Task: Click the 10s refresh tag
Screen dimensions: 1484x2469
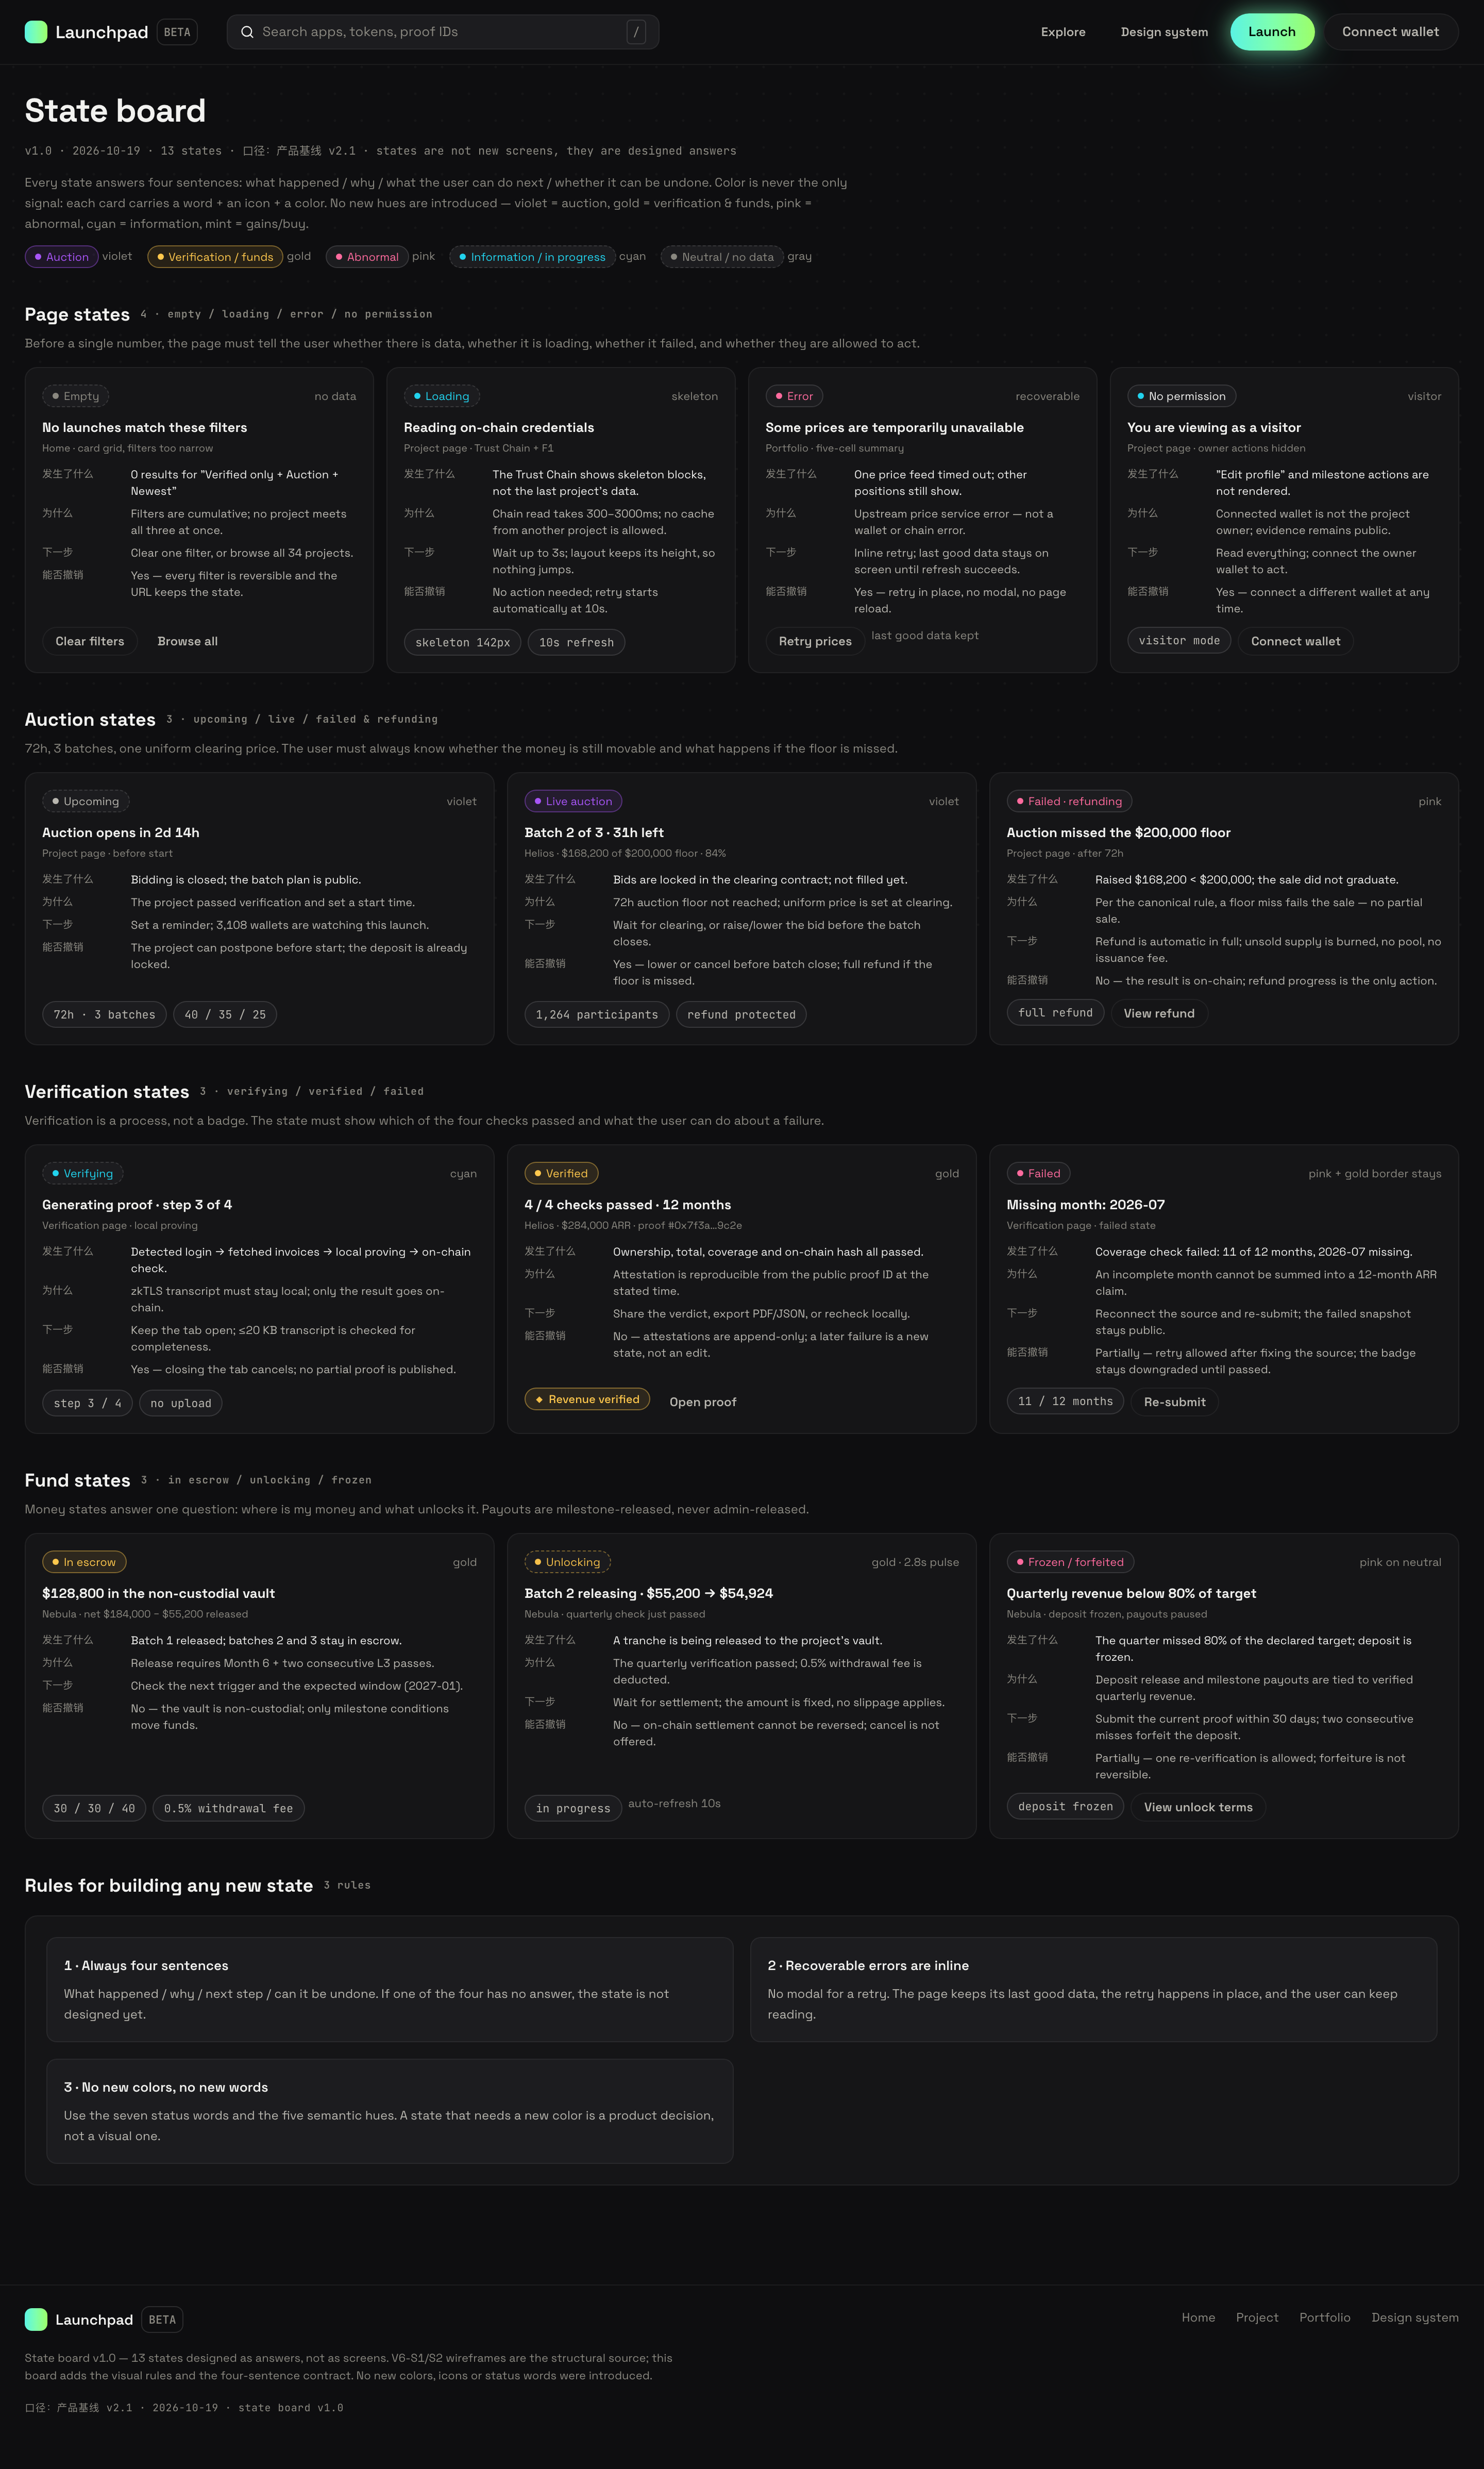Action: pos(576,642)
